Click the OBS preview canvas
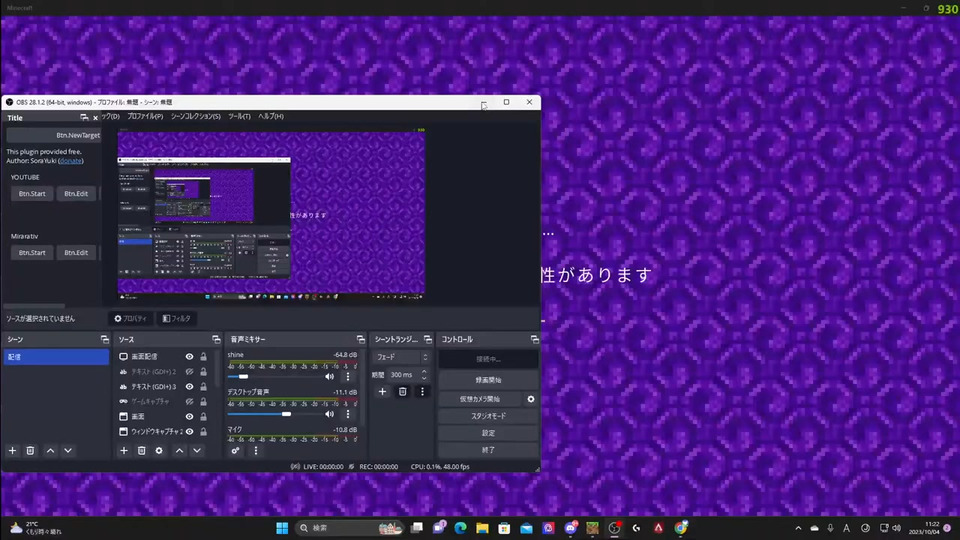960x540 pixels. 271,214
